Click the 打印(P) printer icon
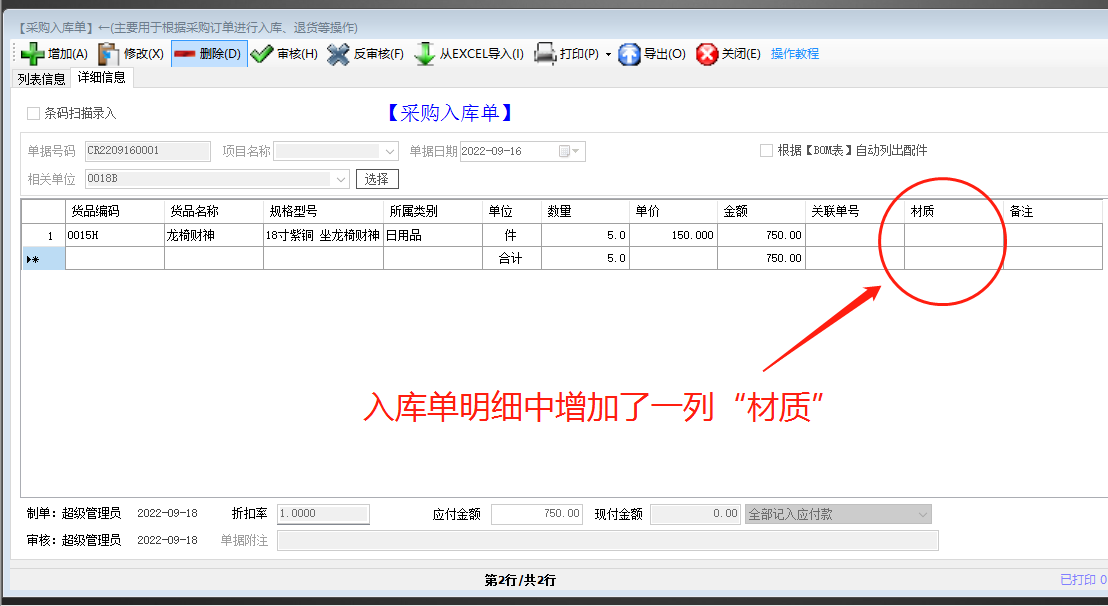The width and height of the screenshot is (1108, 606). tap(545, 53)
